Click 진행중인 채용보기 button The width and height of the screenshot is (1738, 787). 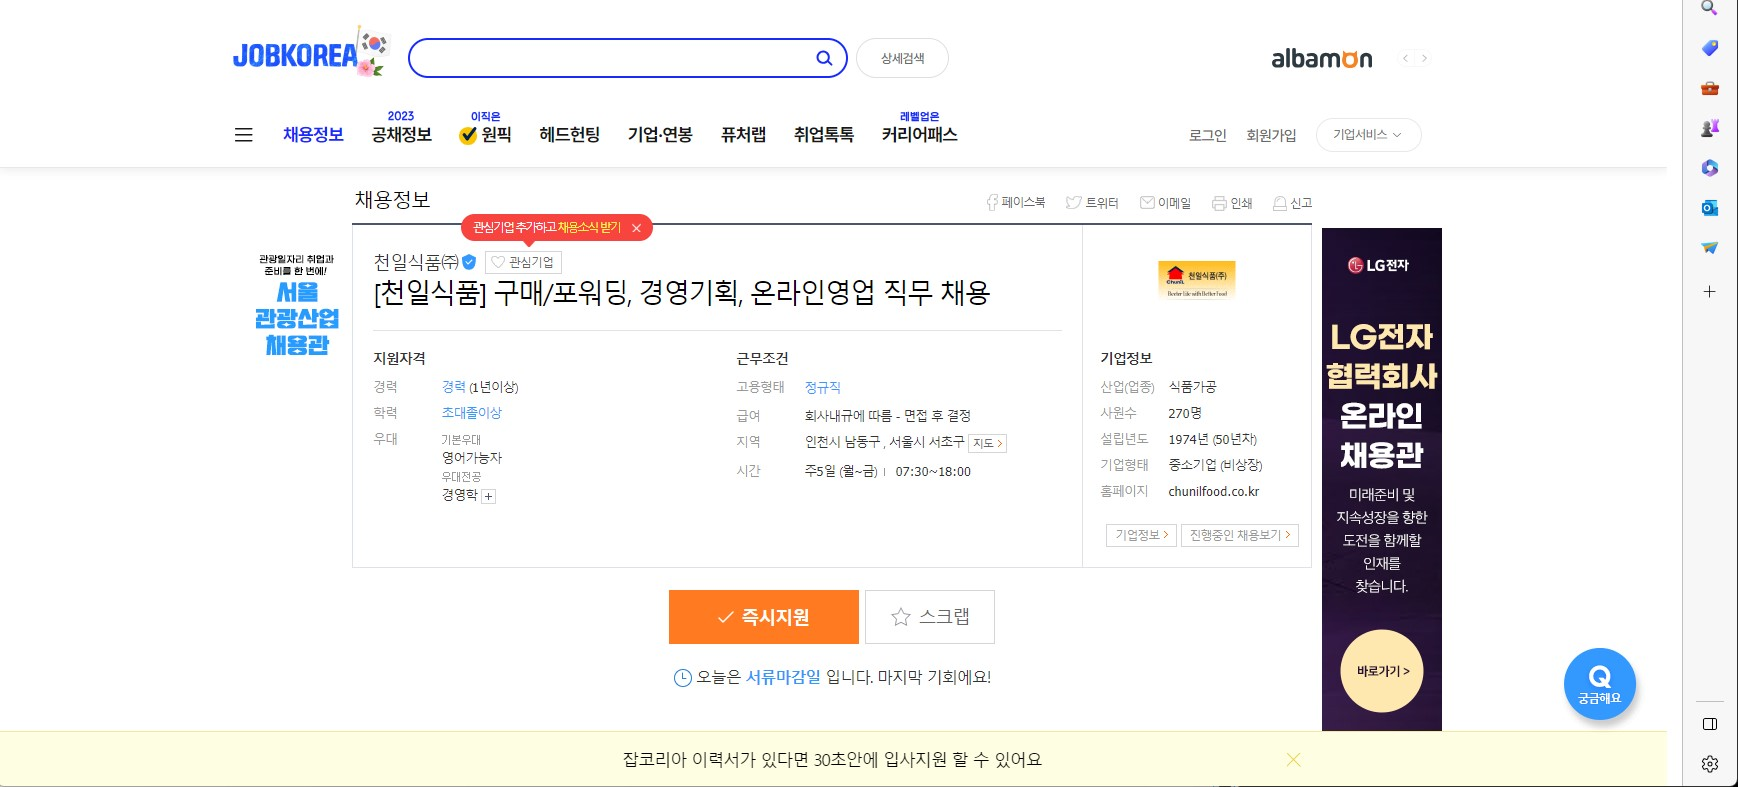click(x=1240, y=535)
